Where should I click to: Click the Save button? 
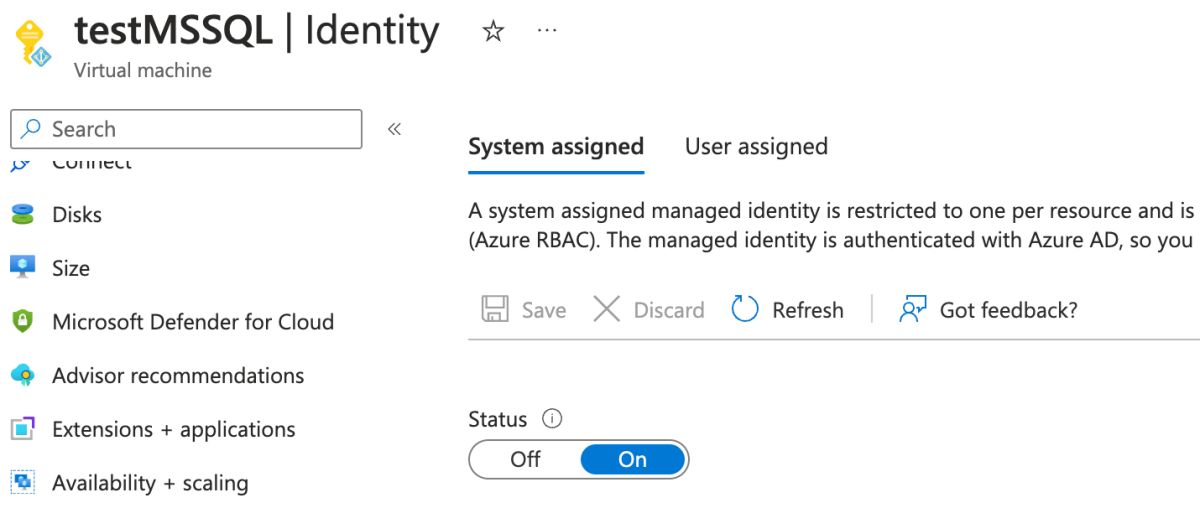(x=524, y=310)
